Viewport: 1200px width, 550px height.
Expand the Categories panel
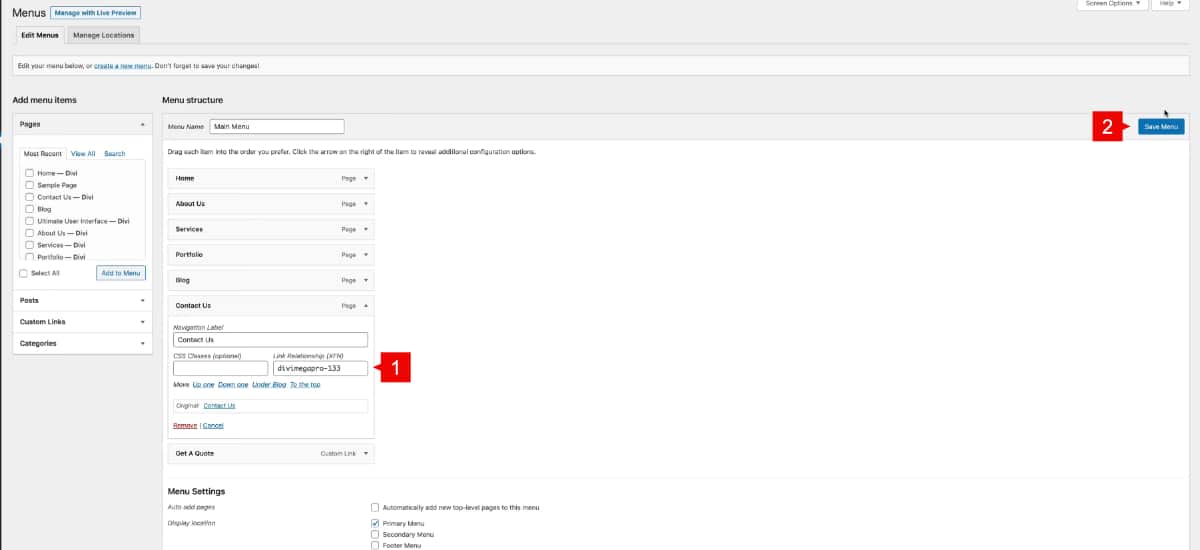[x=142, y=343]
